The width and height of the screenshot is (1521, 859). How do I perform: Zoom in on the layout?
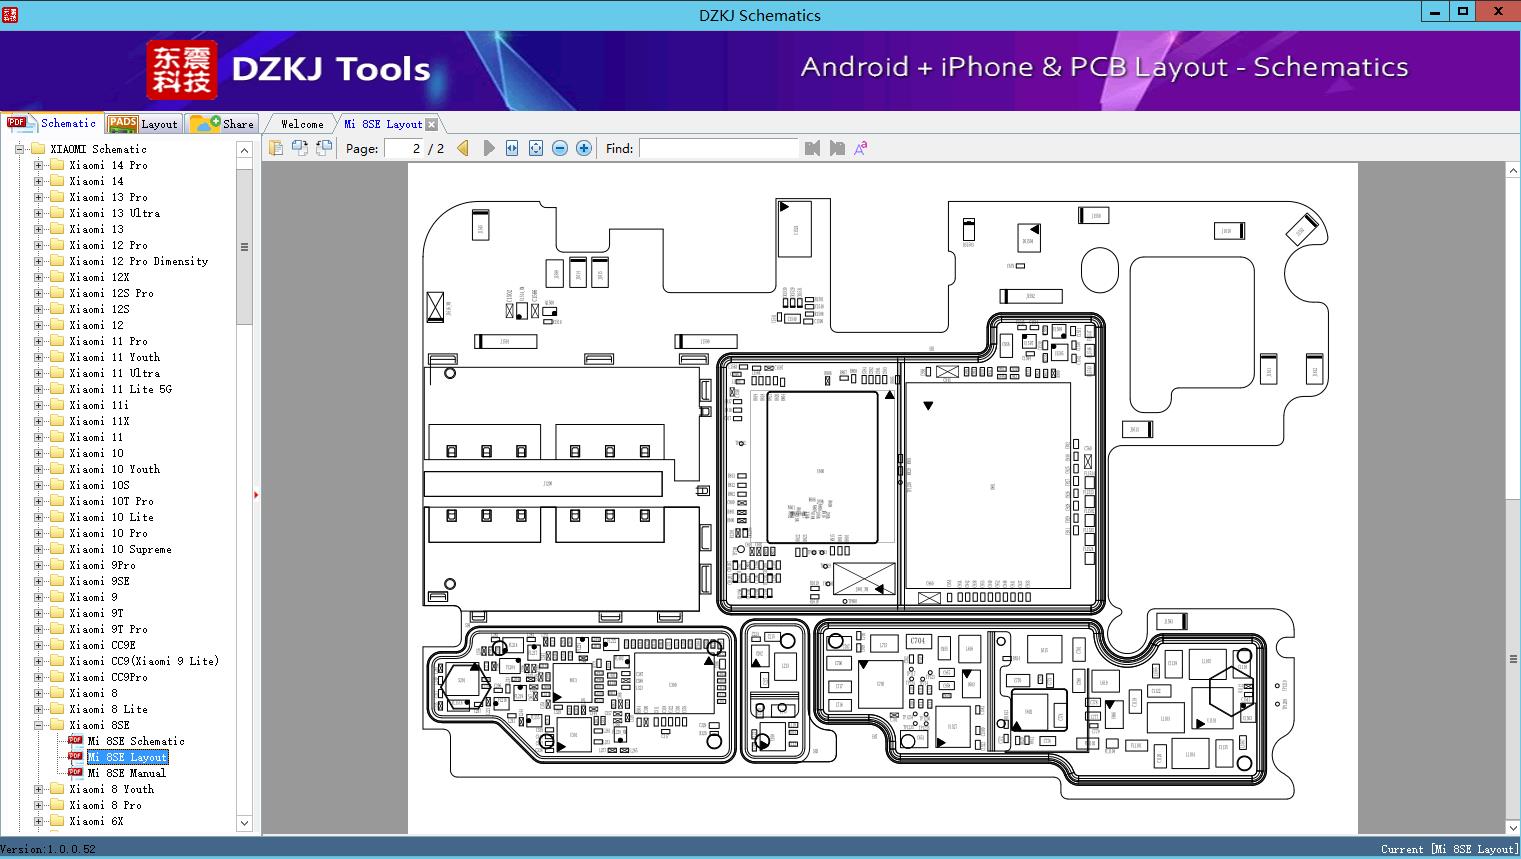pos(584,148)
